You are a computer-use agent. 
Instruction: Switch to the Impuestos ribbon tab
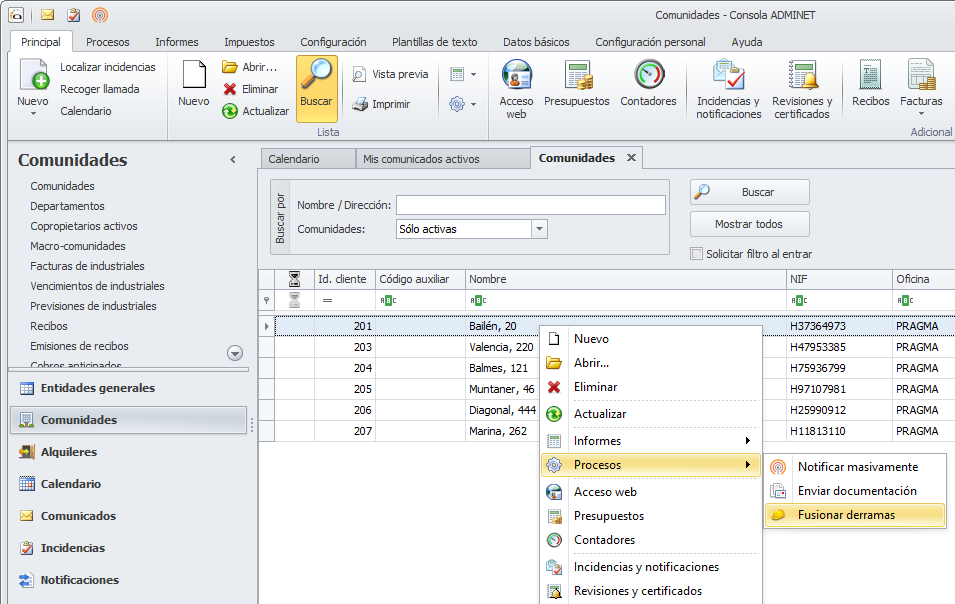249,42
